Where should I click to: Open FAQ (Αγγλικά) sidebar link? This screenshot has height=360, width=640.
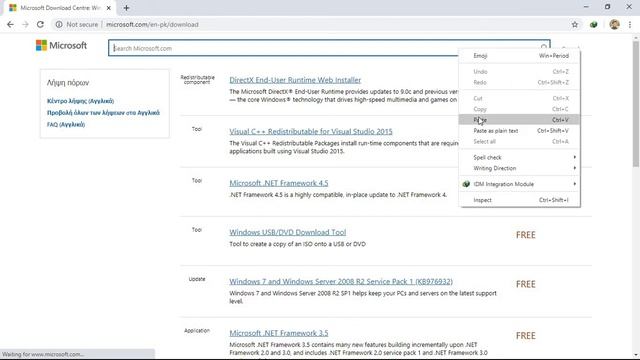coord(66,124)
